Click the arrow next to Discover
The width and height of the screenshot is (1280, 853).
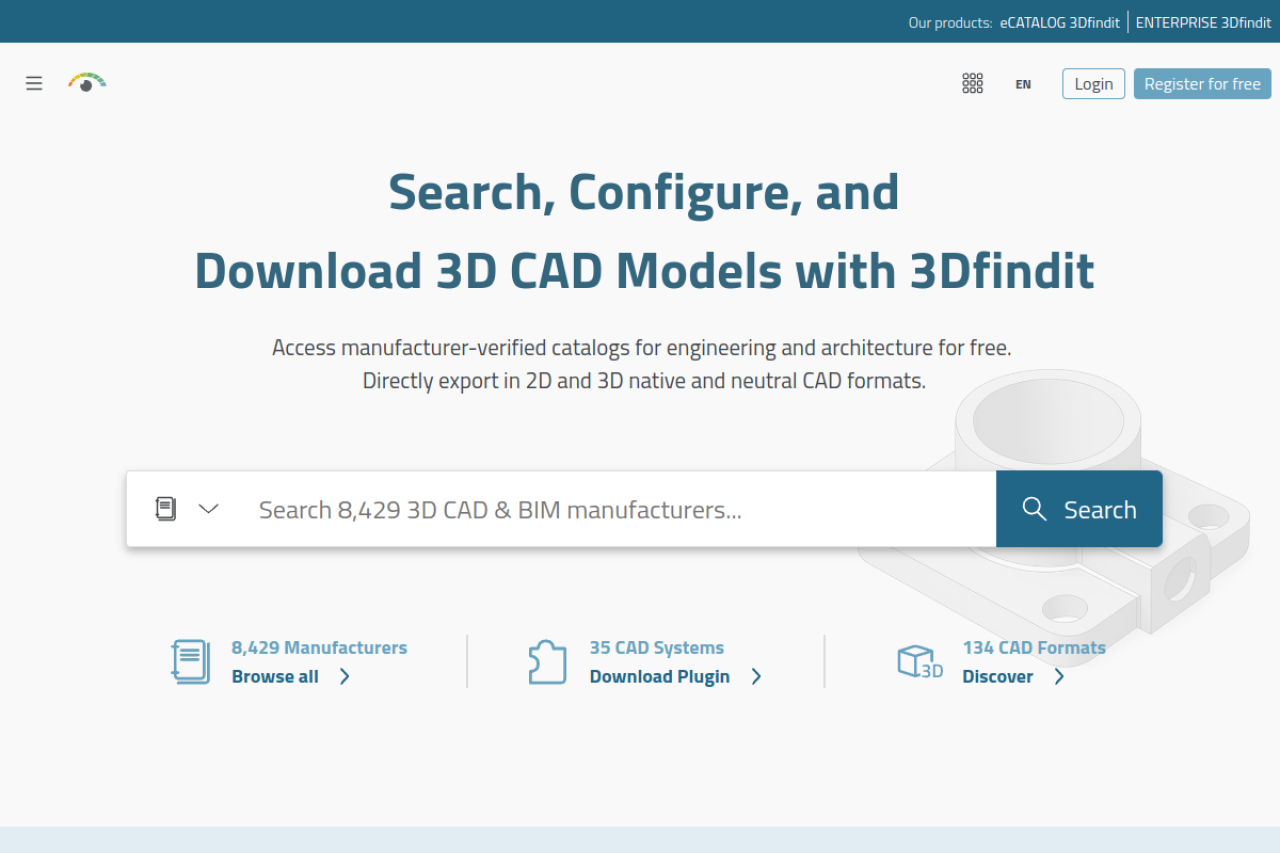click(1059, 677)
